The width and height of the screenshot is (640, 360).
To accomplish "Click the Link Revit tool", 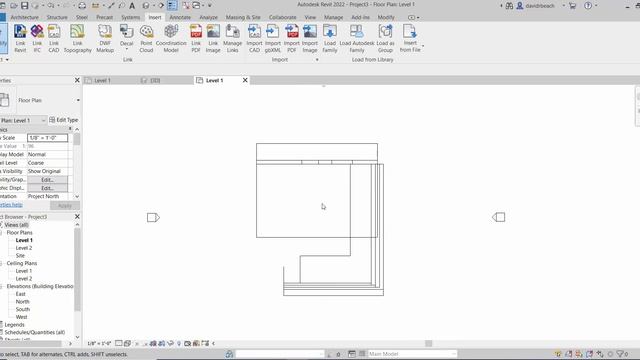I will pos(20,38).
